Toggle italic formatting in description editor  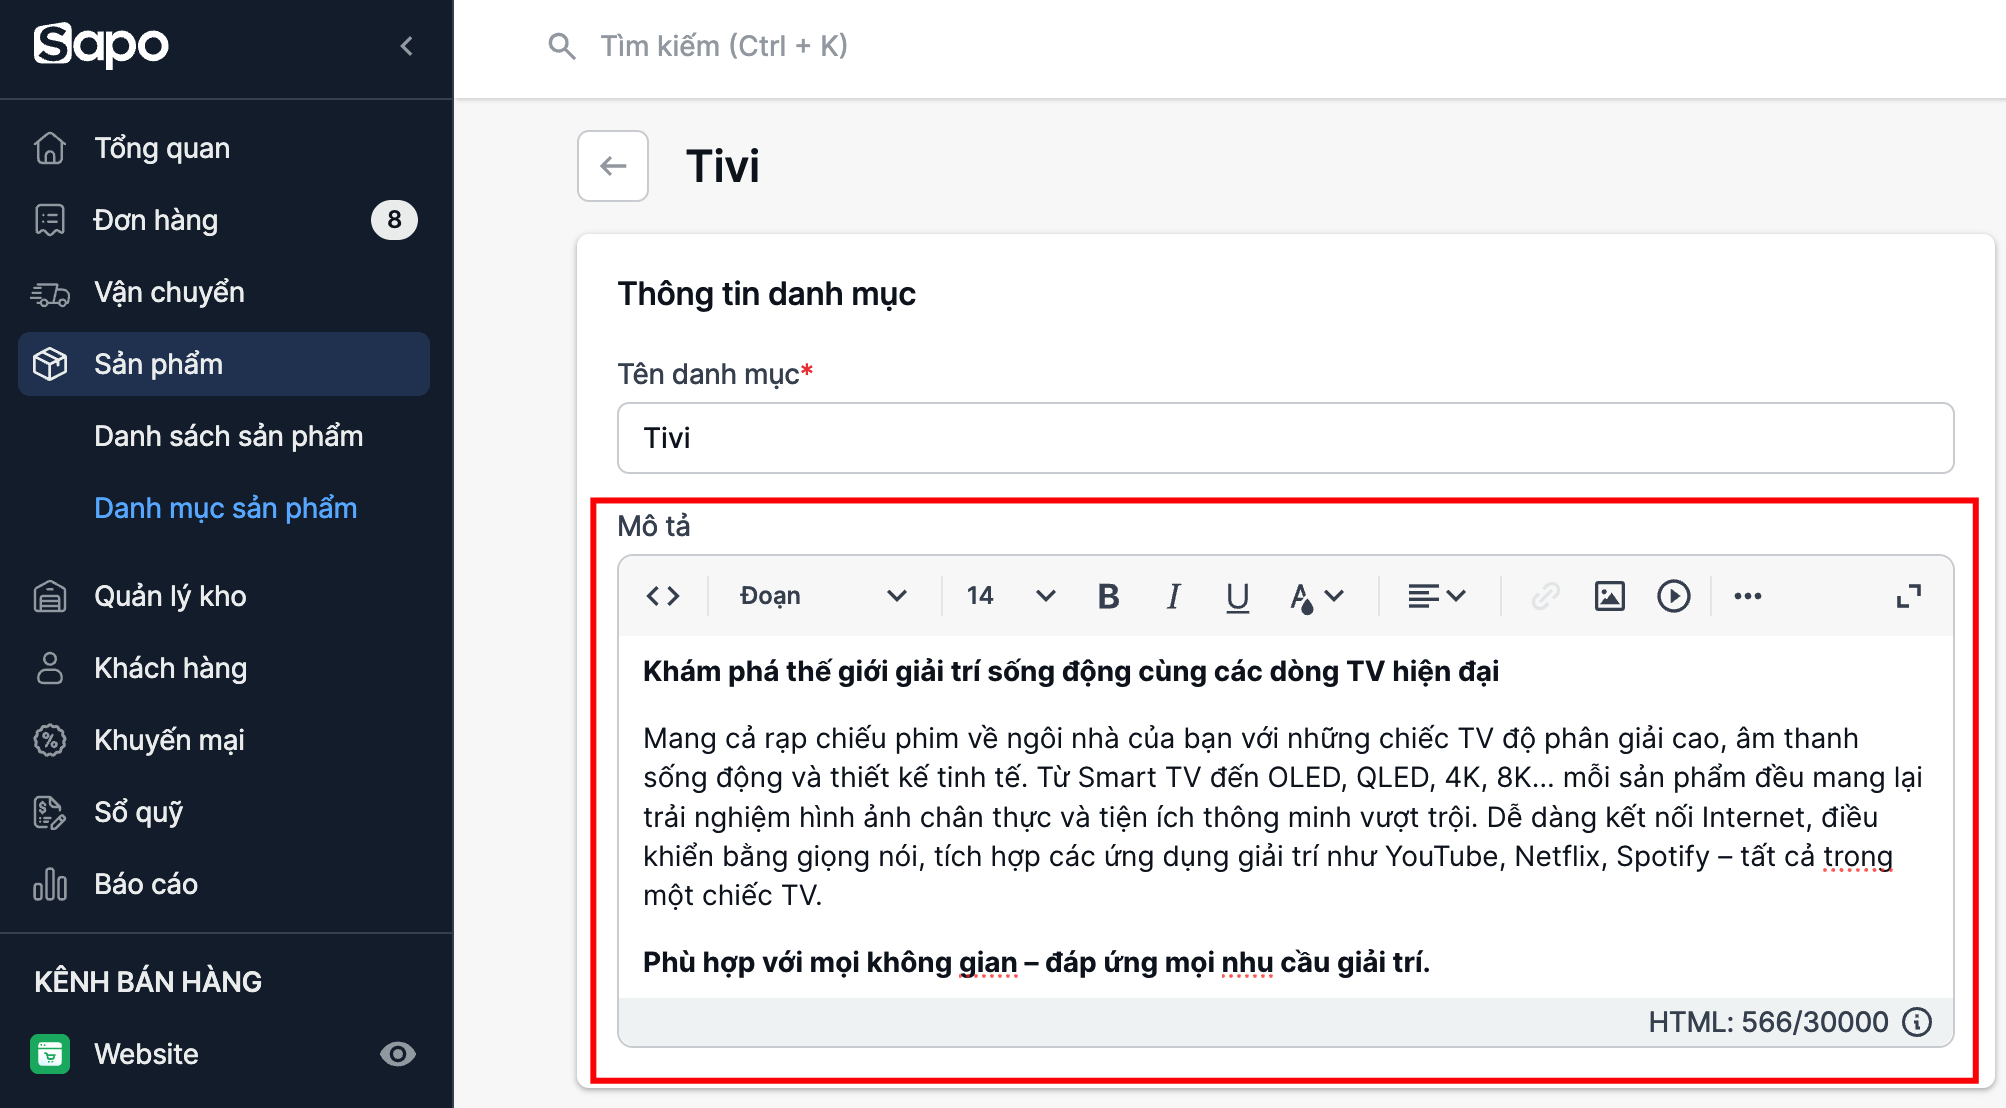tap(1173, 596)
